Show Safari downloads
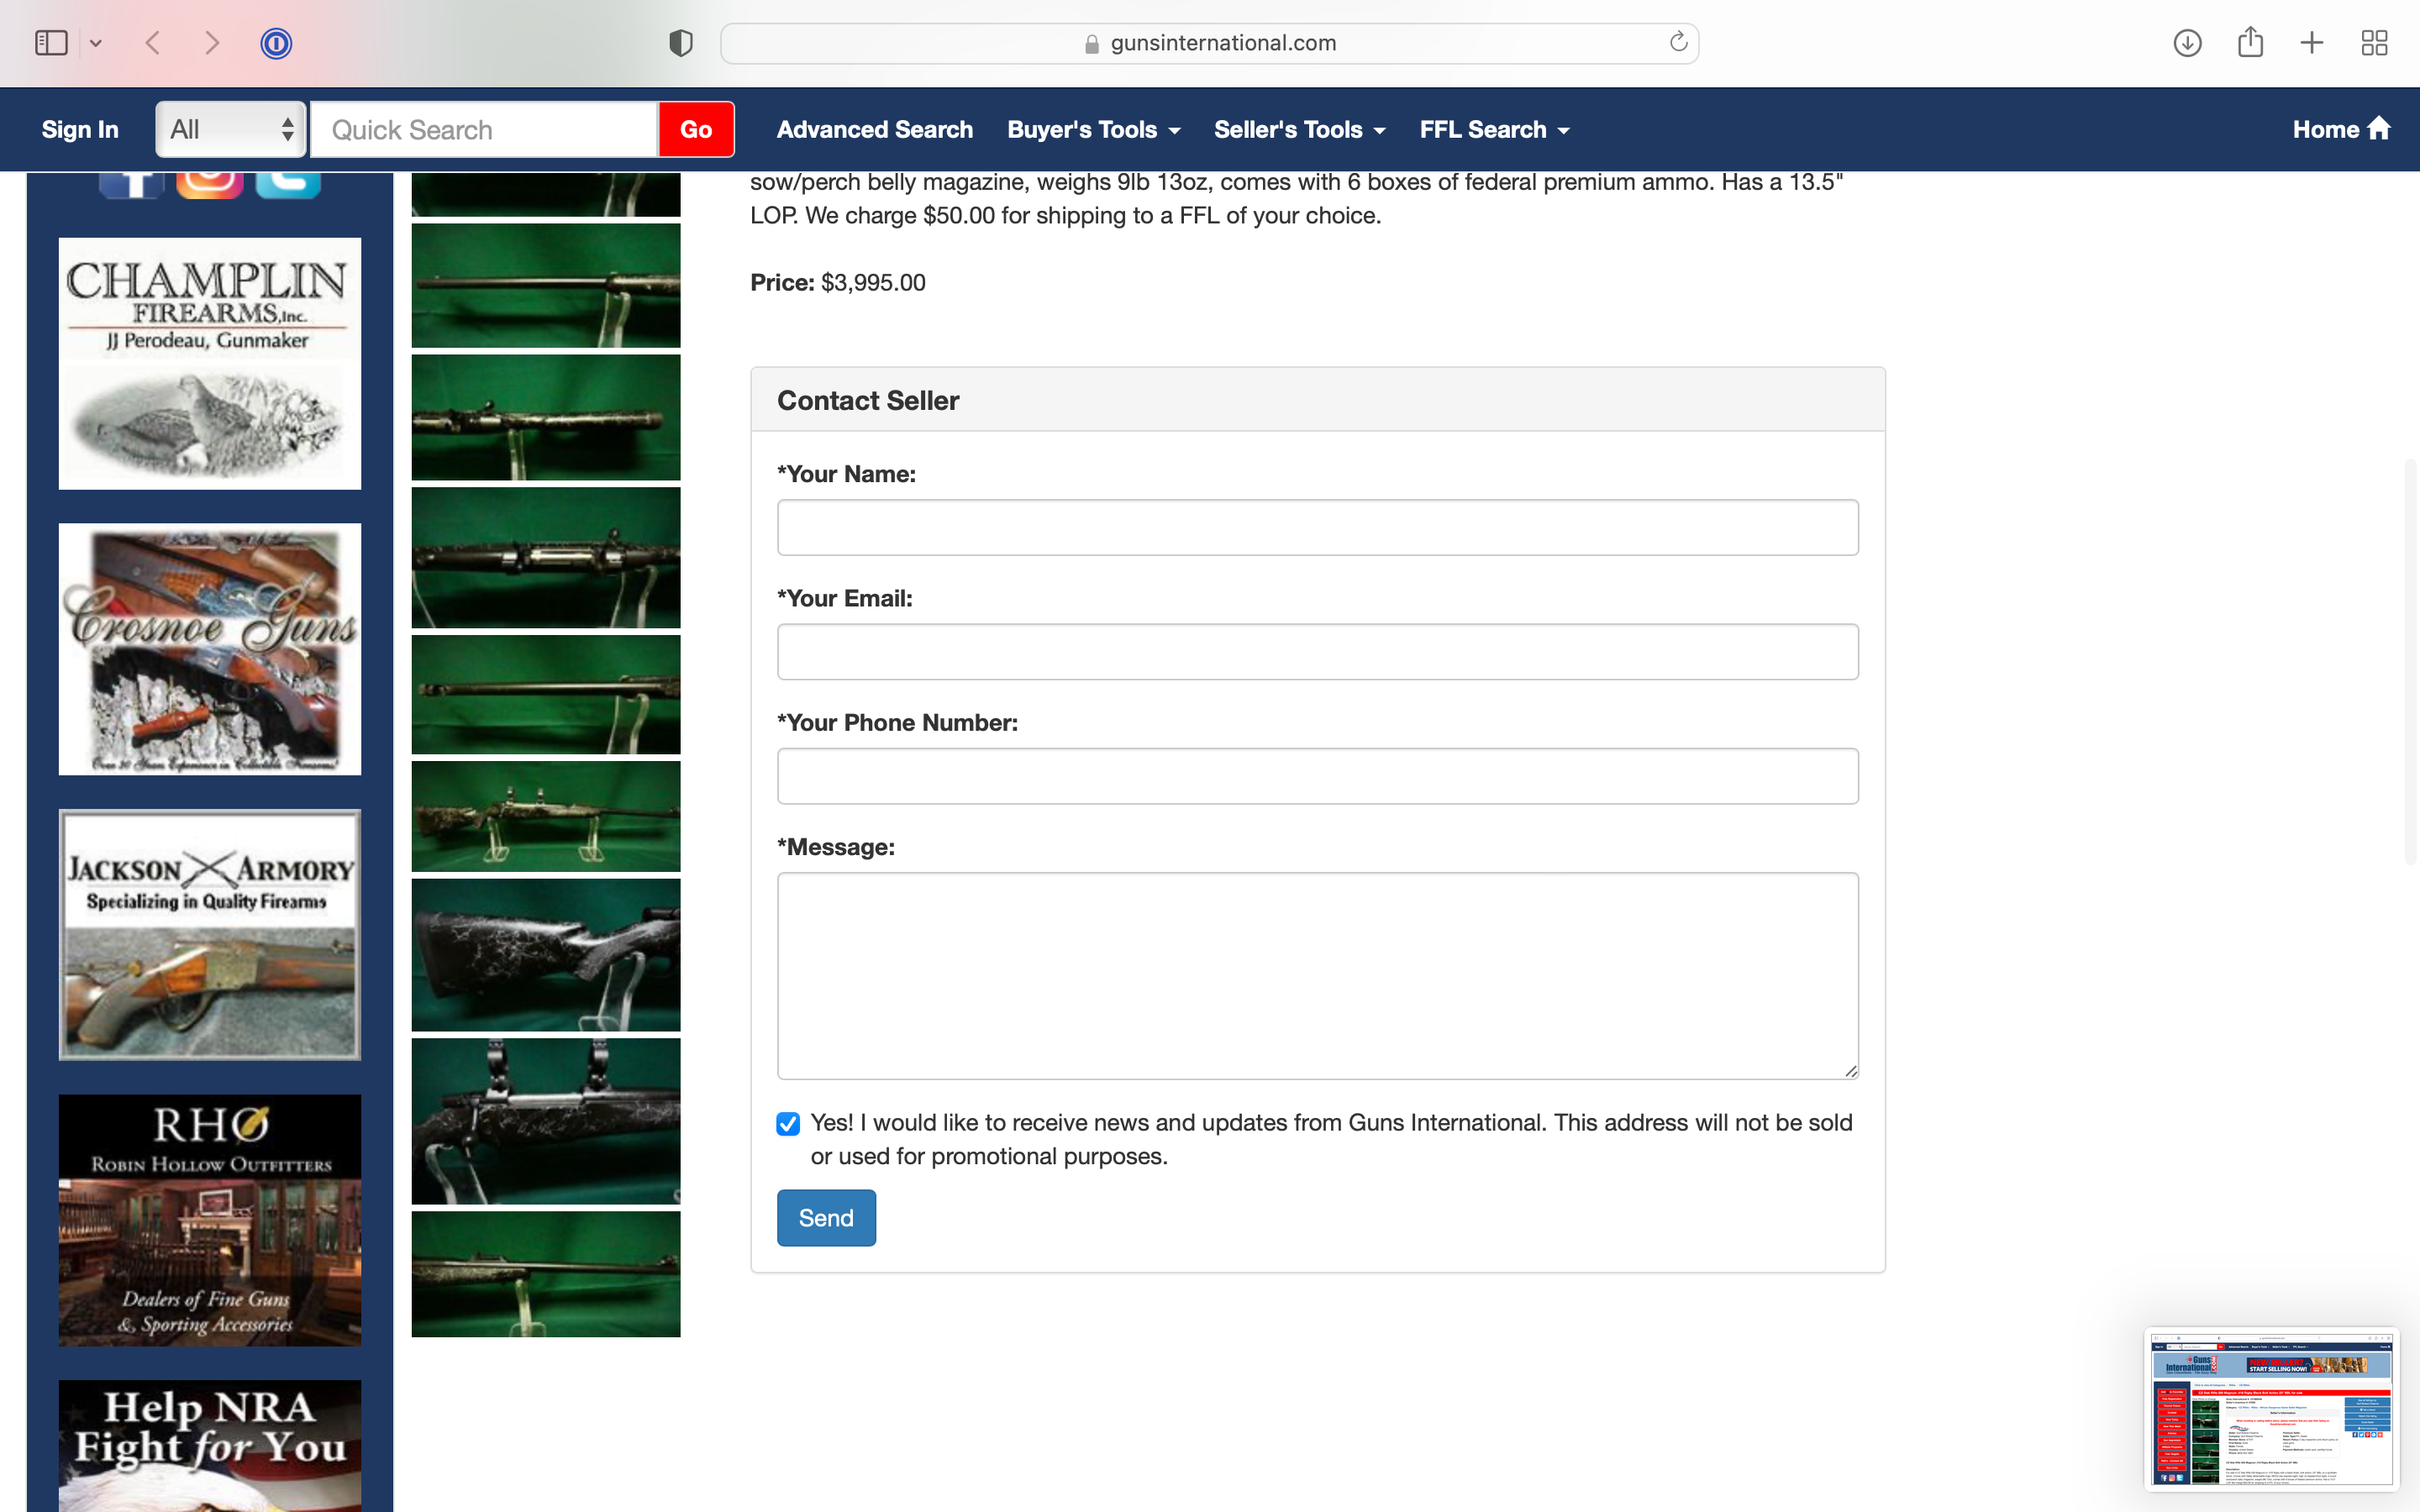Image resolution: width=2420 pixels, height=1512 pixels. [x=2187, y=43]
